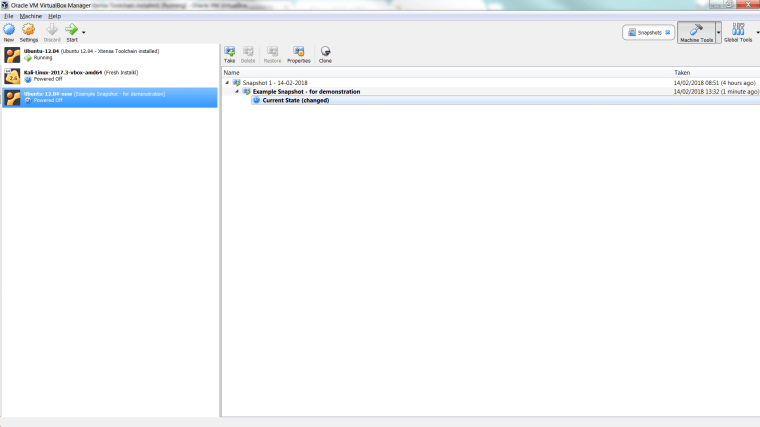The width and height of the screenshot is (760, 427).
Task: Click the Machine Tools hammer icon
Action: (x=696, y=30)
